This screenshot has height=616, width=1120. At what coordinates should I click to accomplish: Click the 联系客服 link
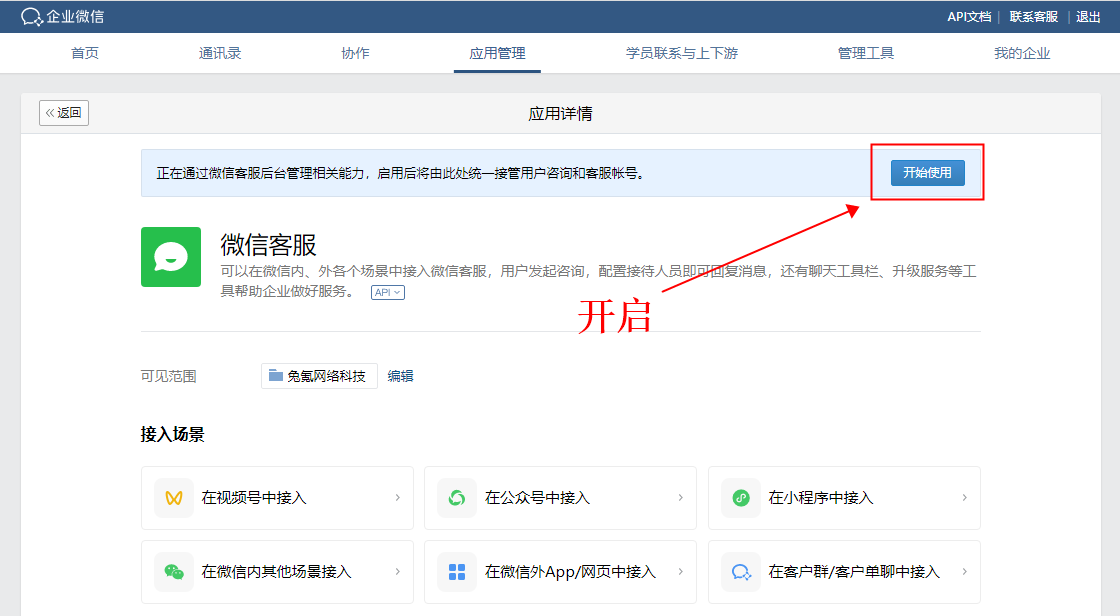click(x=1034, y=16)
